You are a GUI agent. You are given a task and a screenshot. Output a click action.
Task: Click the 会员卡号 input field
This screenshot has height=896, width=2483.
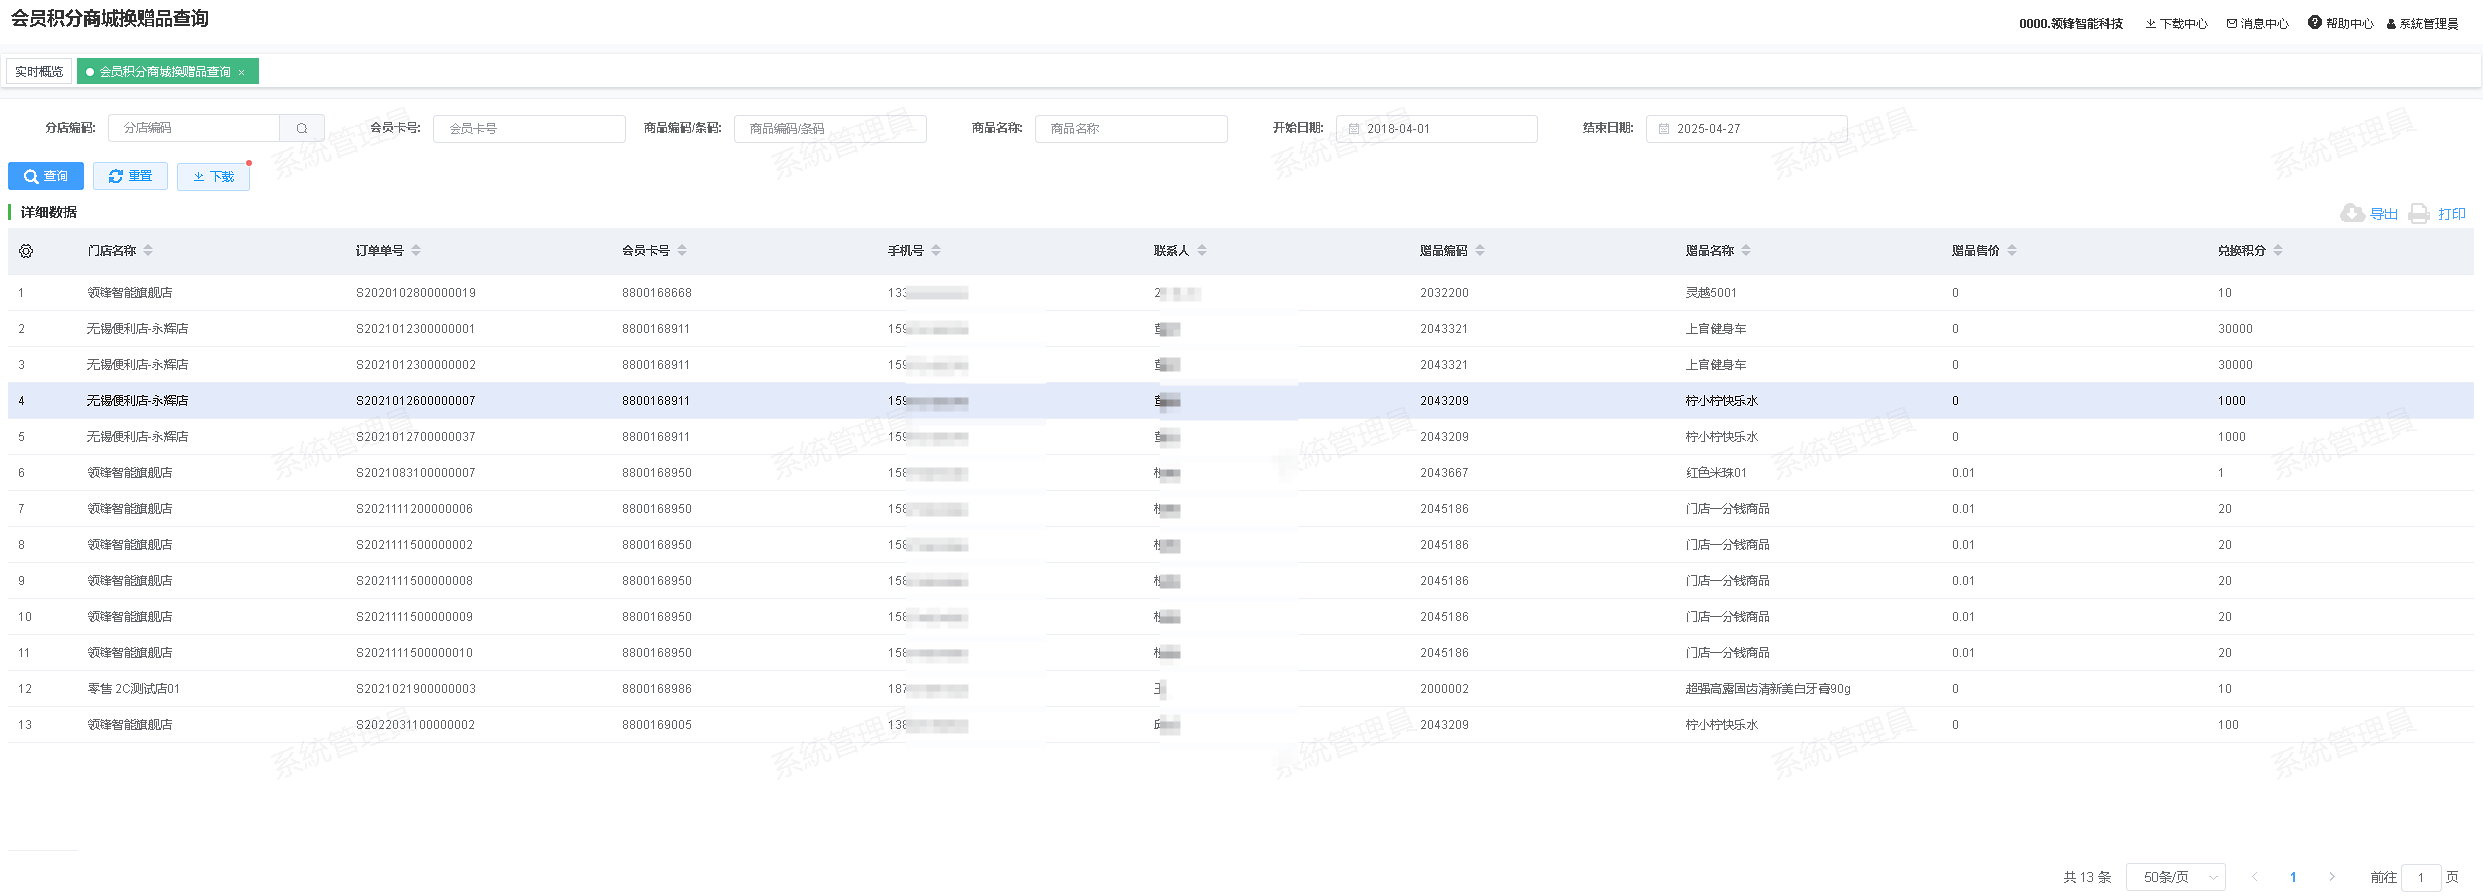pos(529,129)
